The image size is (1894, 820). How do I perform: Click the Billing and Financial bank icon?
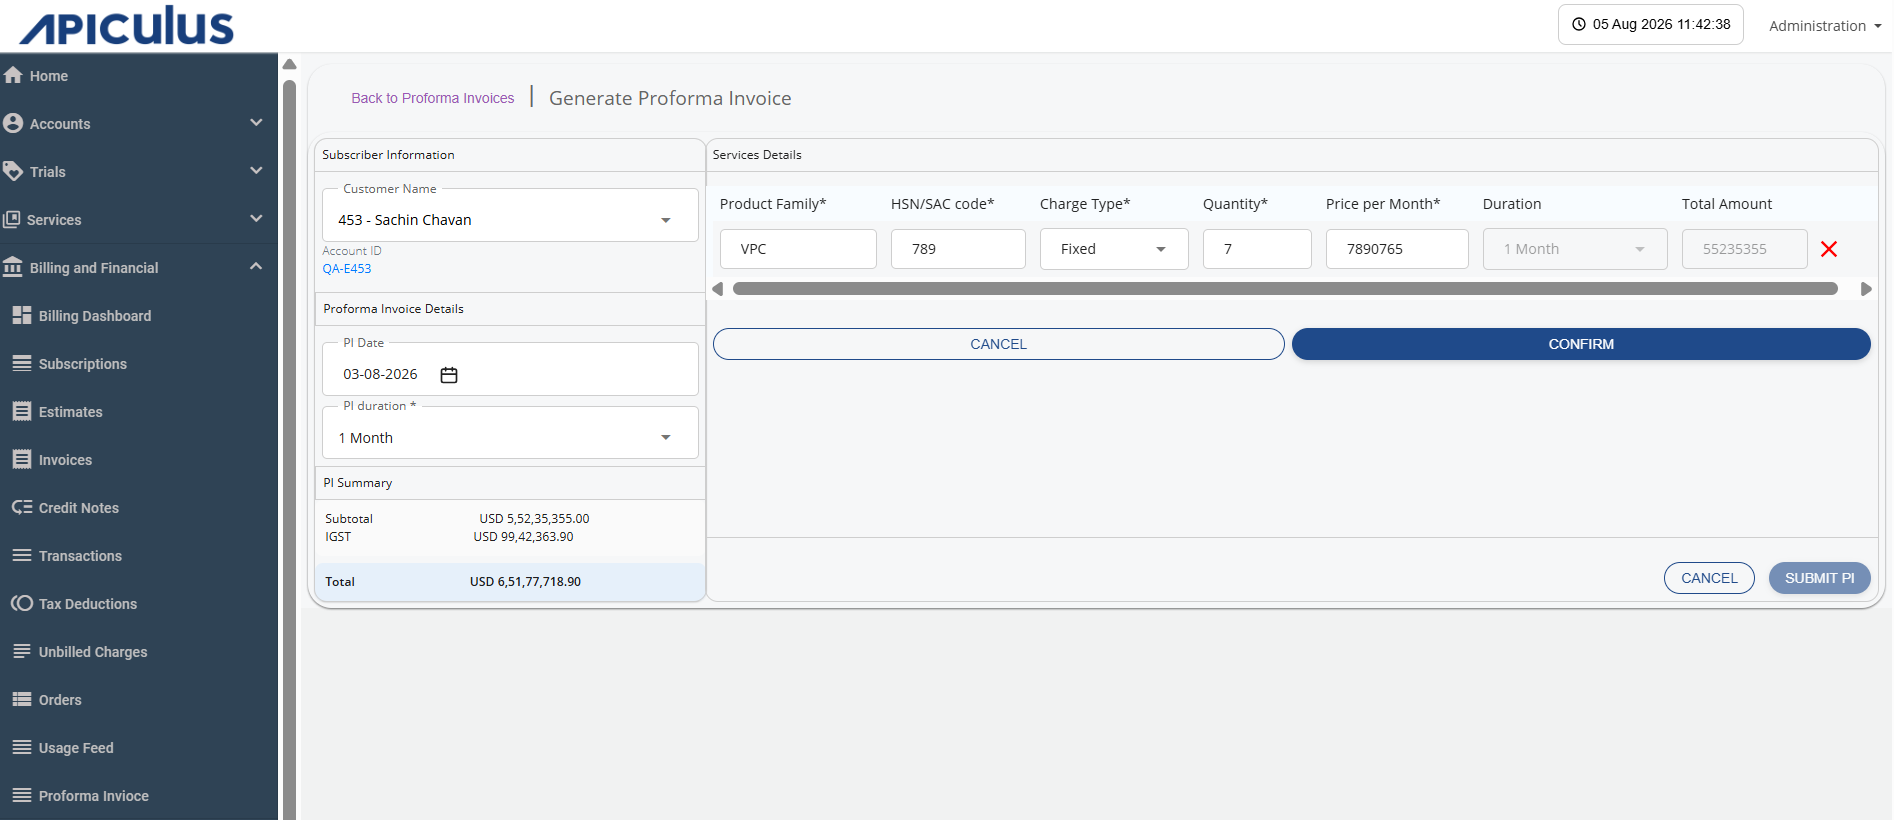pos(13,267)
